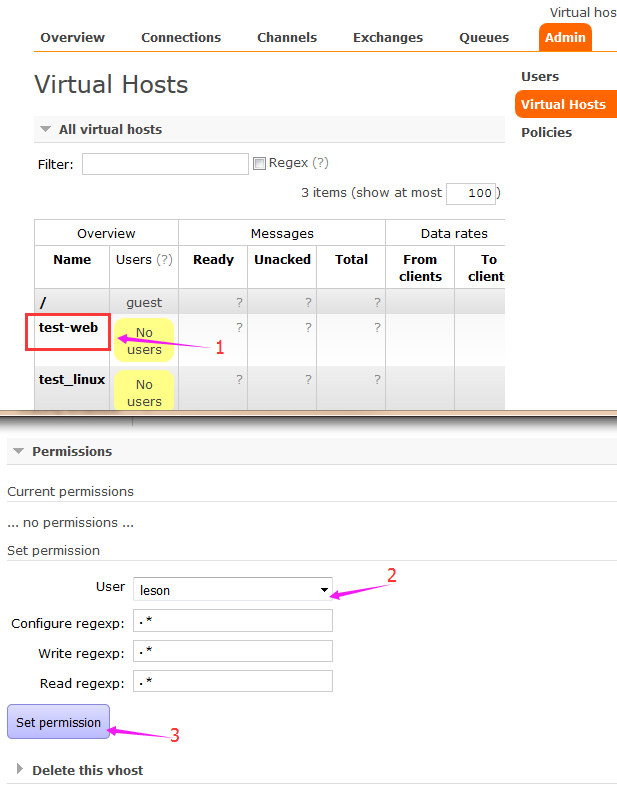617x793 pixels.
Task: Sort by the Name column header
Action: click(x=72, y=259)
